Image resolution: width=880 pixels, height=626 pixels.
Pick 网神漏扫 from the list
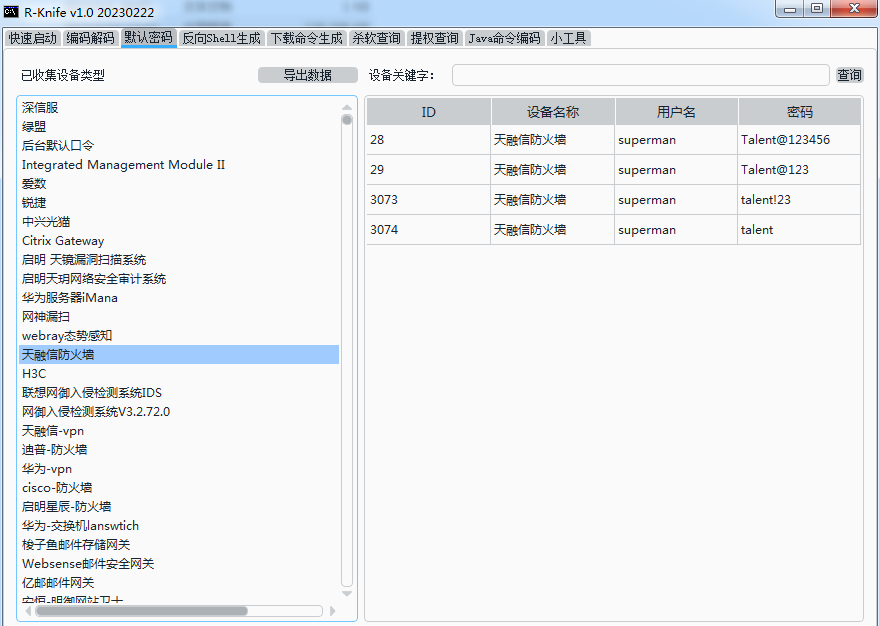(x=178, y=317)
